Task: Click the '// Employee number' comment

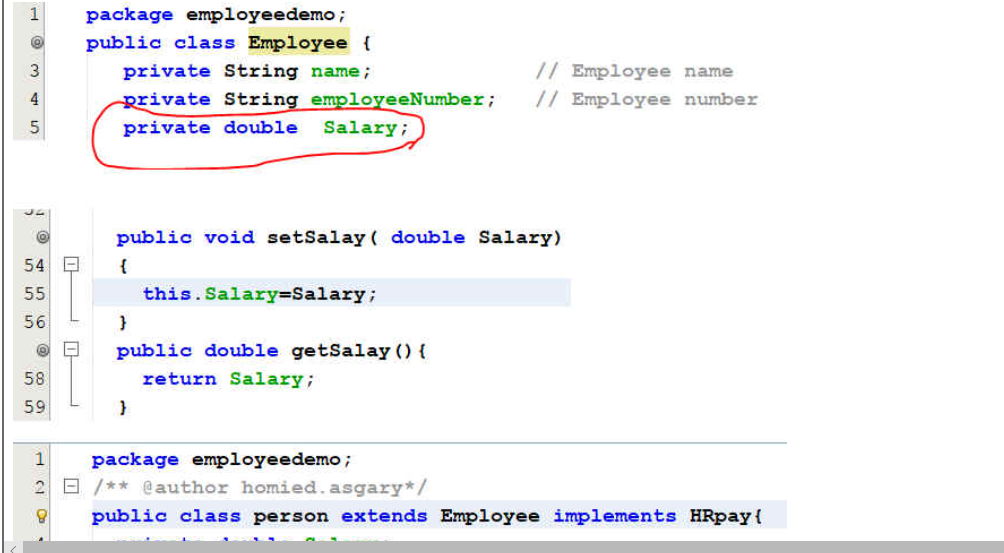Action: (647, 99)
